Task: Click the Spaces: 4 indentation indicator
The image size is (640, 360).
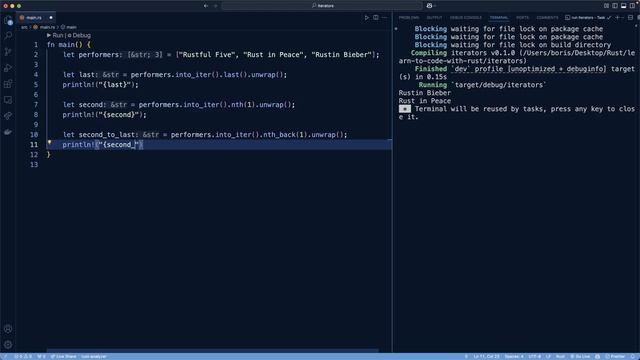Action: pos(513,356)
